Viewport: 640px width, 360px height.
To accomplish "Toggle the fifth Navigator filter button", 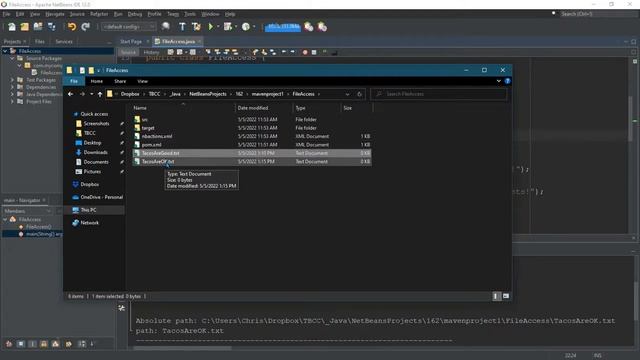I will point(56,344).
